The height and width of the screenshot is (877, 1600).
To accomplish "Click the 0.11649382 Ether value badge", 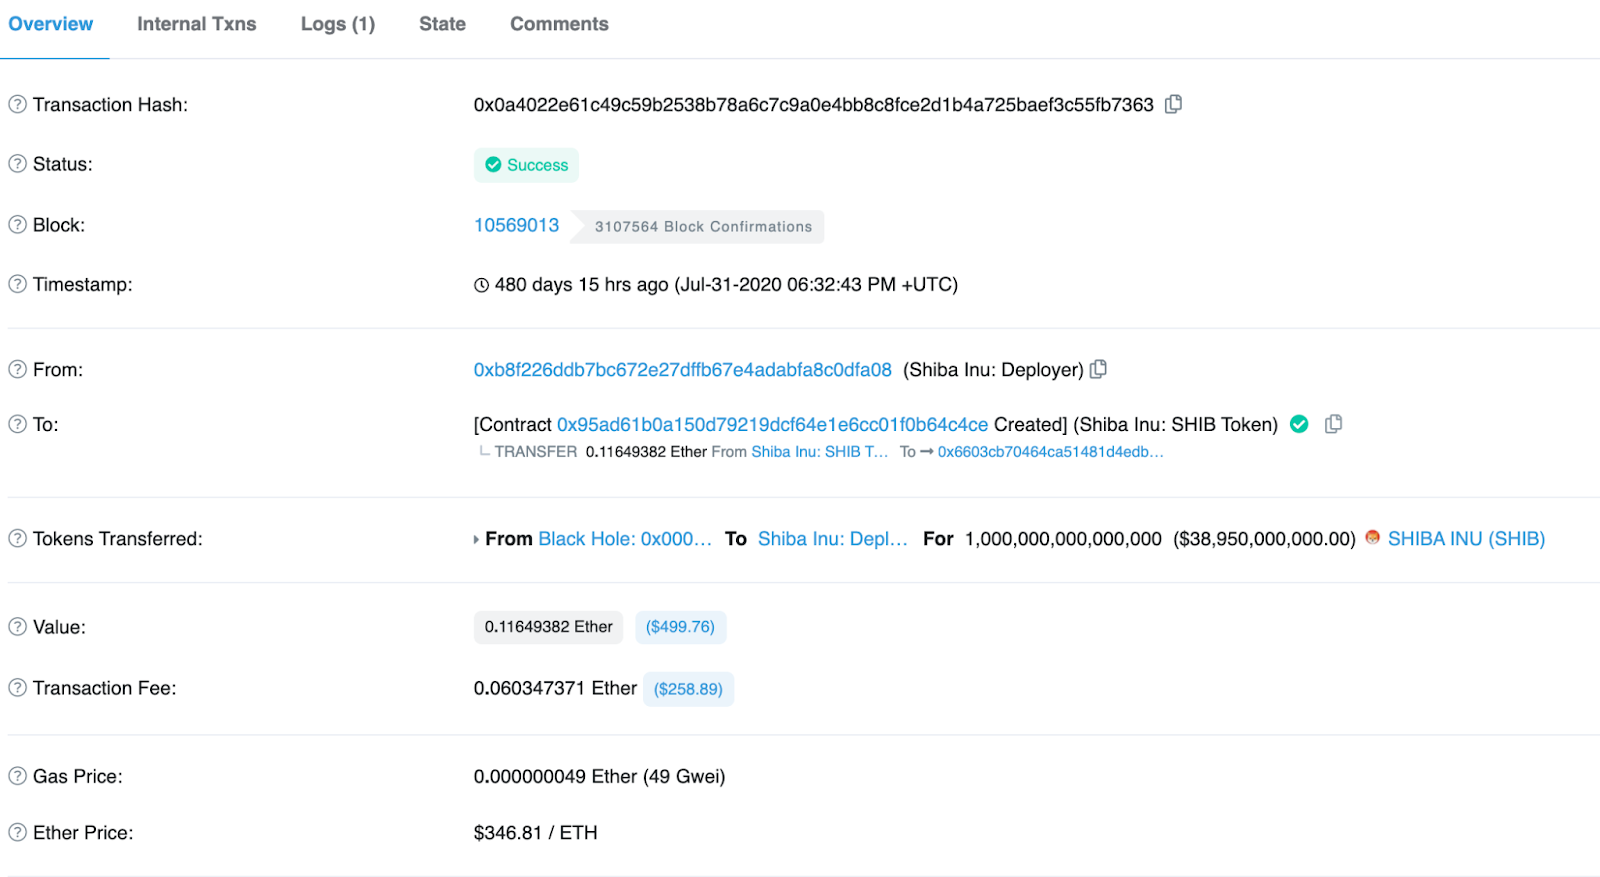I will tap(548, 627).
